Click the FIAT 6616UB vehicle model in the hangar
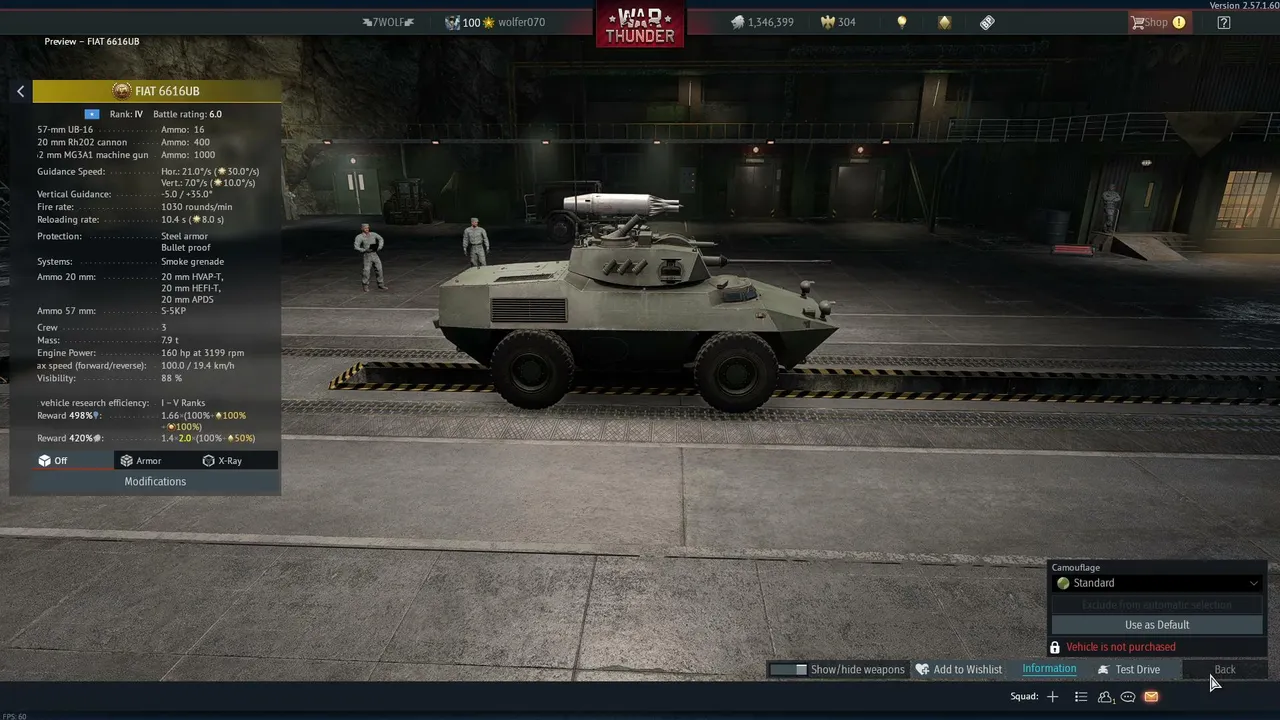 click(x=634, y=300)
